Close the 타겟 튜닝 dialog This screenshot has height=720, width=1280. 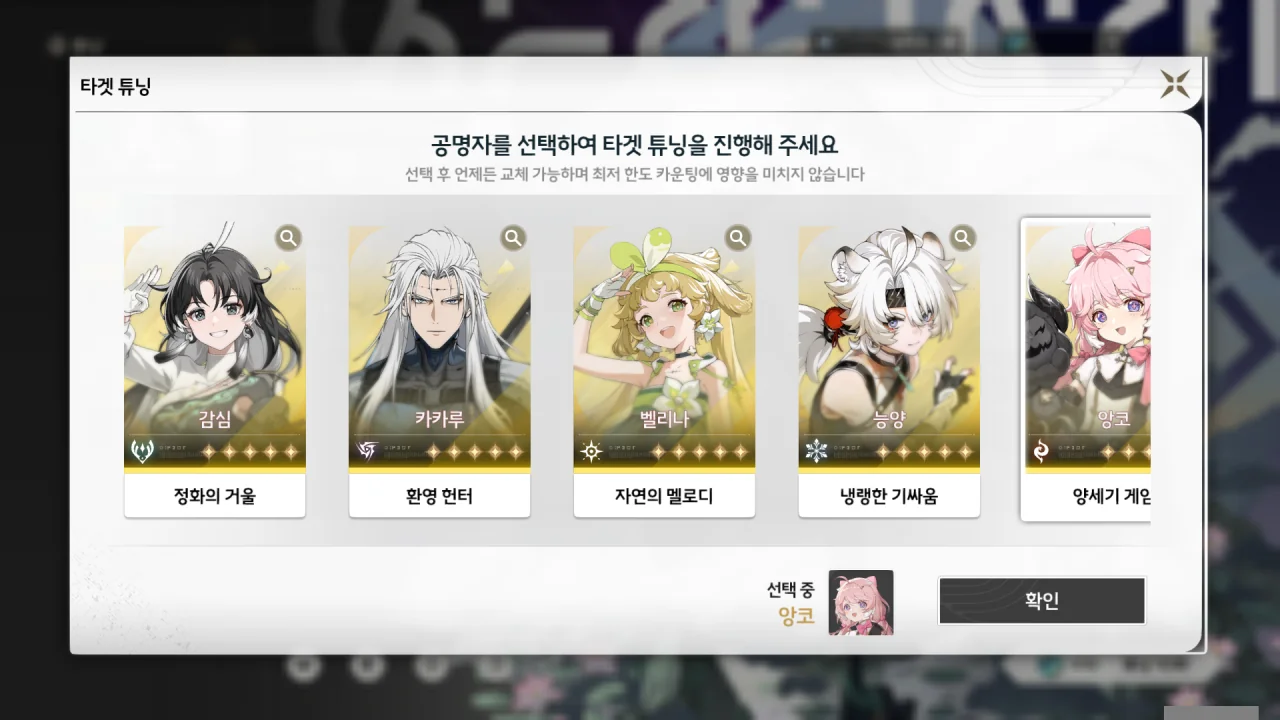coord(1175,84)
